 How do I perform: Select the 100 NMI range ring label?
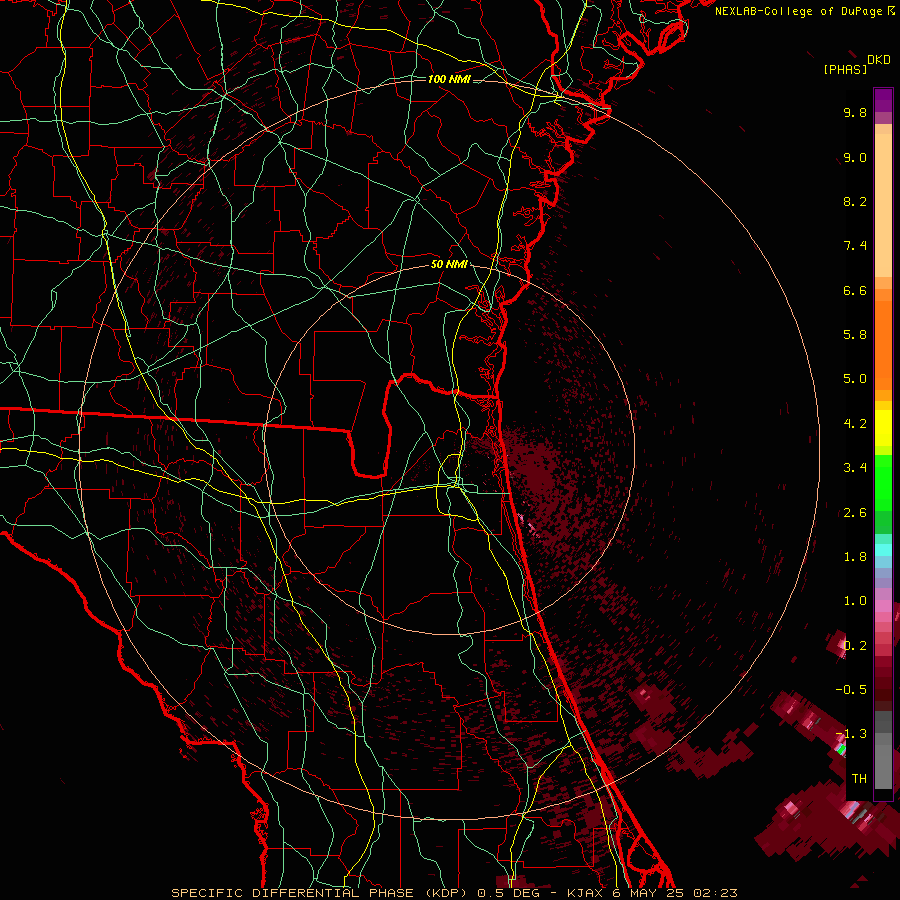tap(449, 79)
